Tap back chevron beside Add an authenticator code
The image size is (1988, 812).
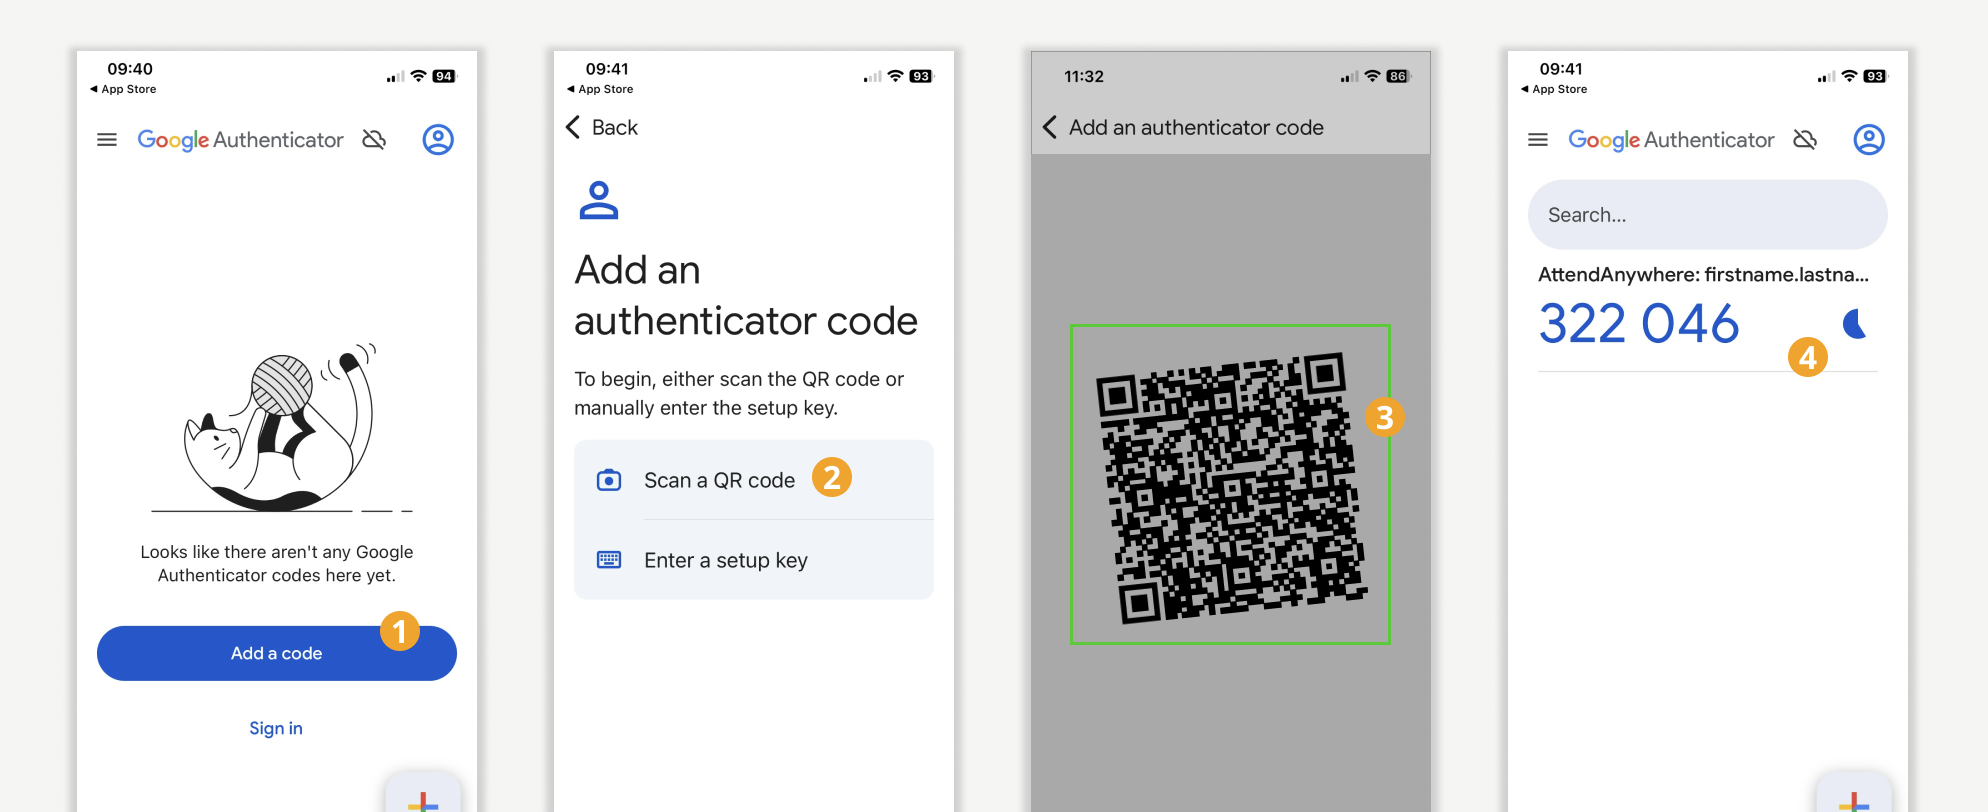click(x=1050, y=127)
